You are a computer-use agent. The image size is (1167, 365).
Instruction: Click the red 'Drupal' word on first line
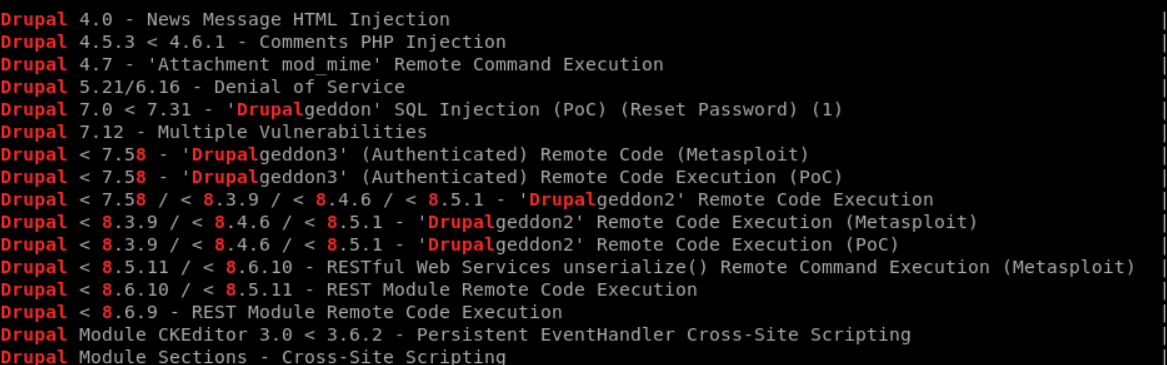pyautogui.click(x=33, y=20)
